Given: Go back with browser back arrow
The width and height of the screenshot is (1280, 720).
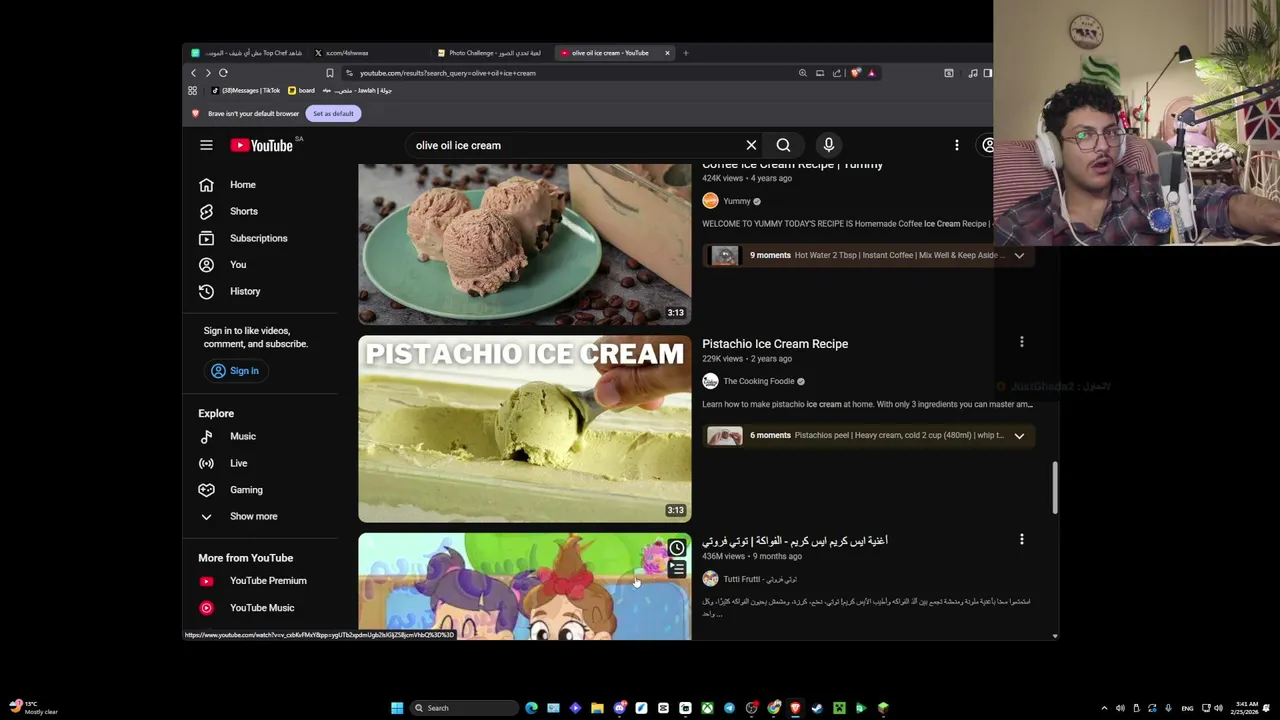Looking at the screenshot, I should point(194,73).
